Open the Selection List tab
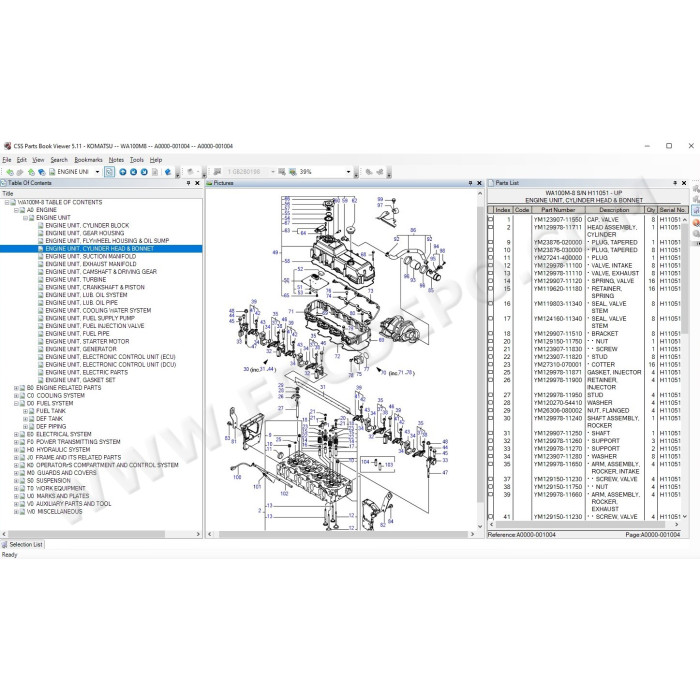 point(22,545)
